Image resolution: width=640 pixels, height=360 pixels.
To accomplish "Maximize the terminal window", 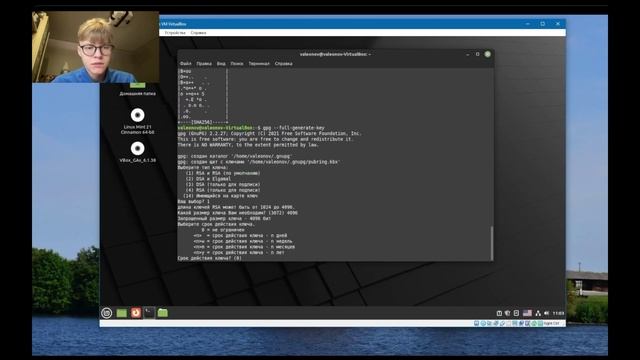I will click(x=478, y=54).
